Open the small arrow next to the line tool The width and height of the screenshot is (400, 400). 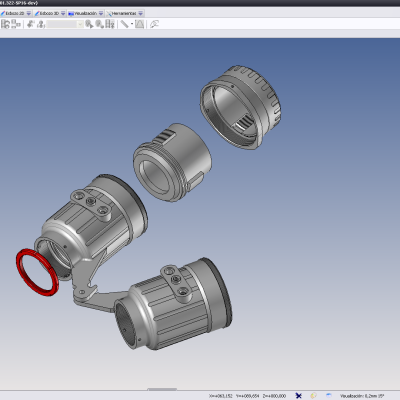tap(132, 24)
